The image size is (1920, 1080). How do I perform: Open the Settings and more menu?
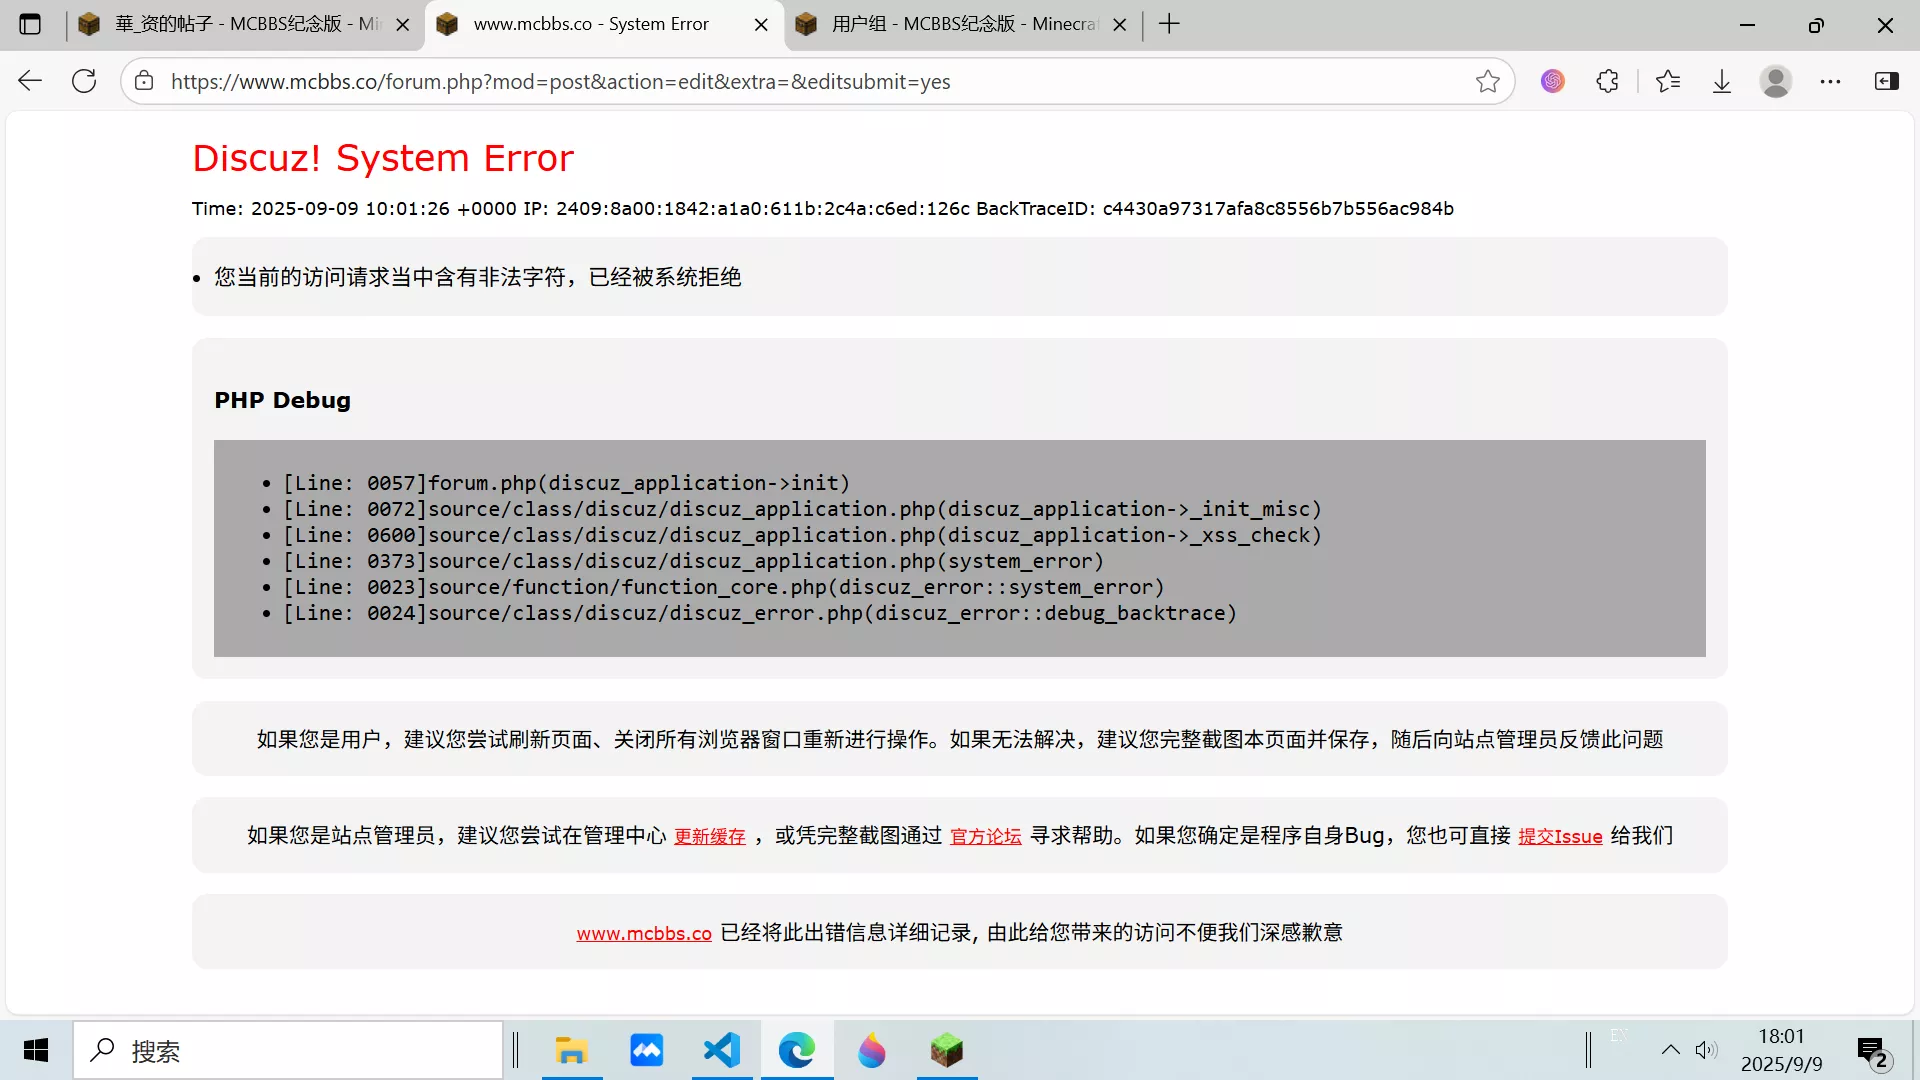[1831, 81]
